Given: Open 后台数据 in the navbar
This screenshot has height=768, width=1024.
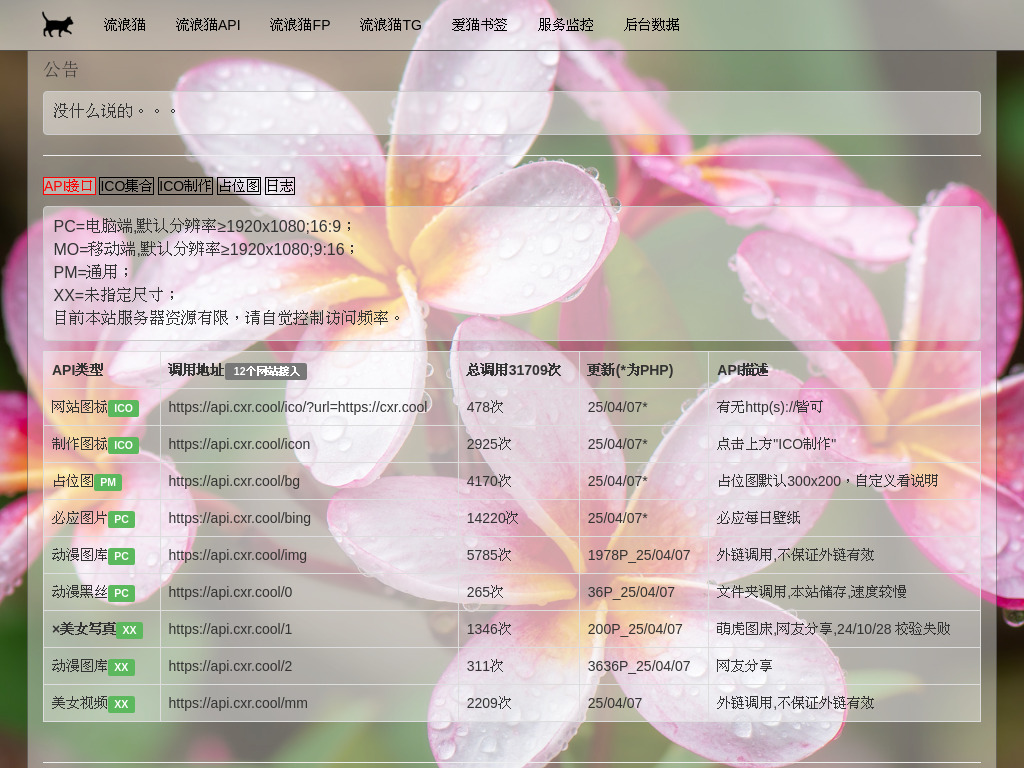Looking at the screenshot, I should pos(652,25).
